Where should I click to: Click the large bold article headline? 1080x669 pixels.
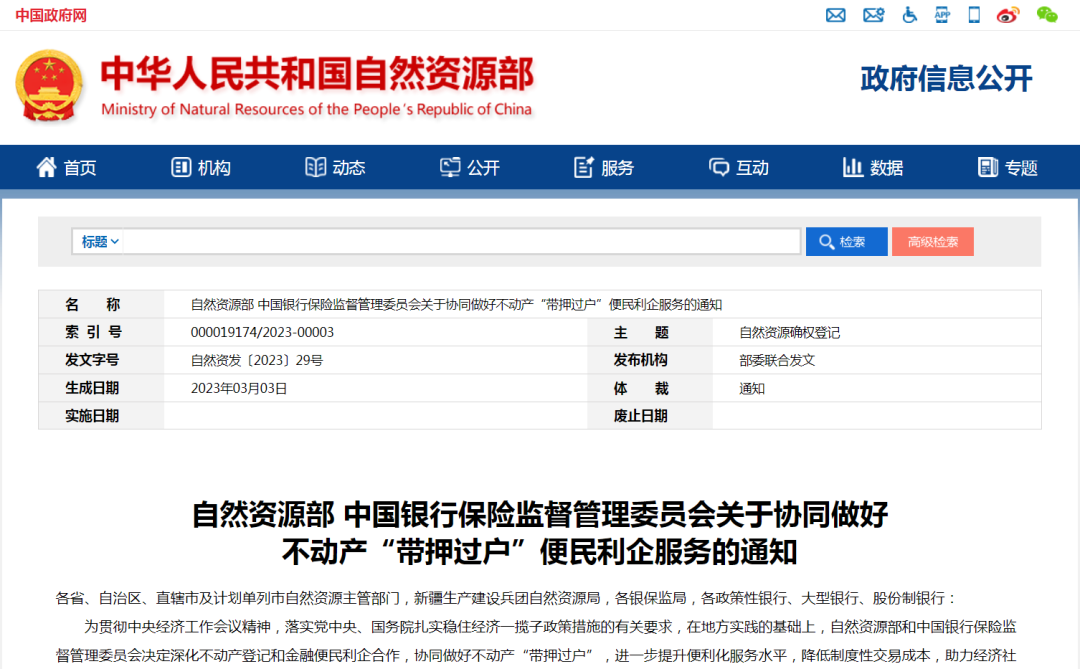(540, 533)
